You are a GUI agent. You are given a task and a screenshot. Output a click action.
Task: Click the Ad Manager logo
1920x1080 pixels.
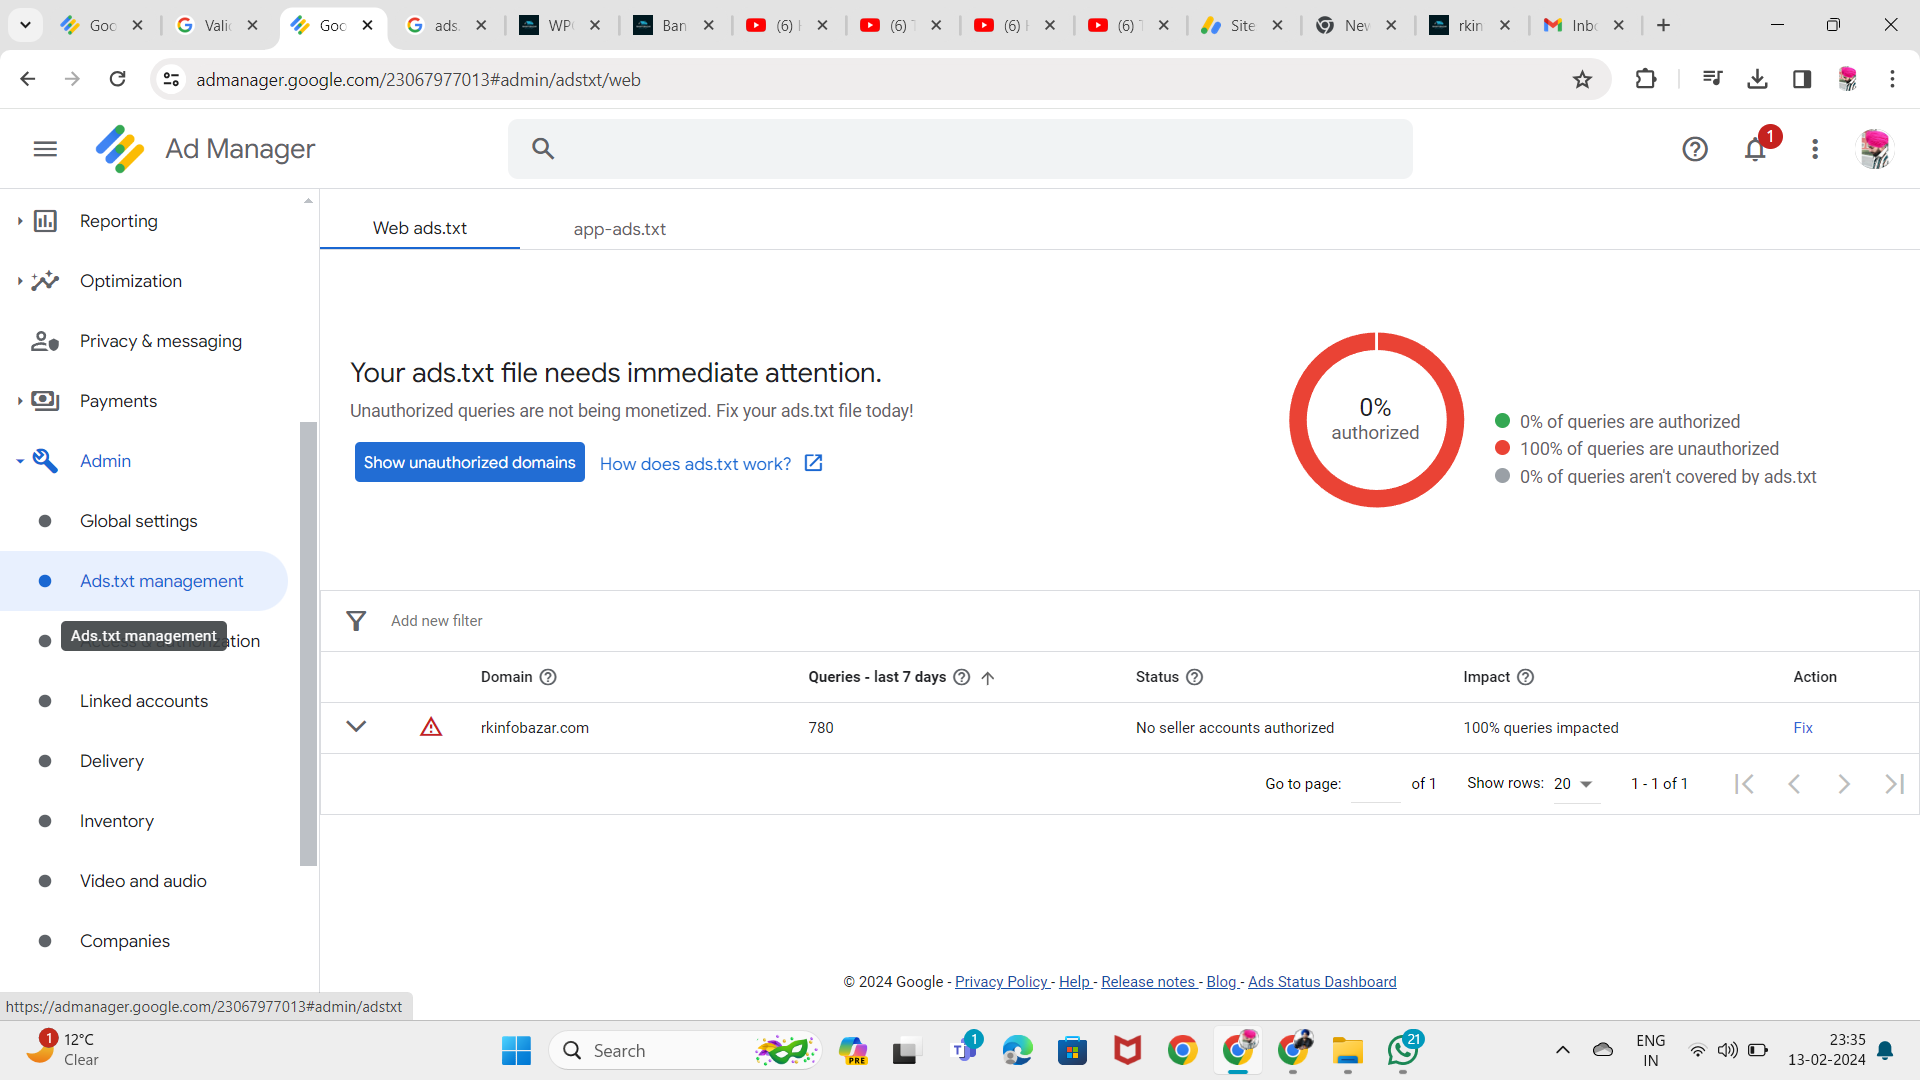pyautogui.click(x=120, y=149)
